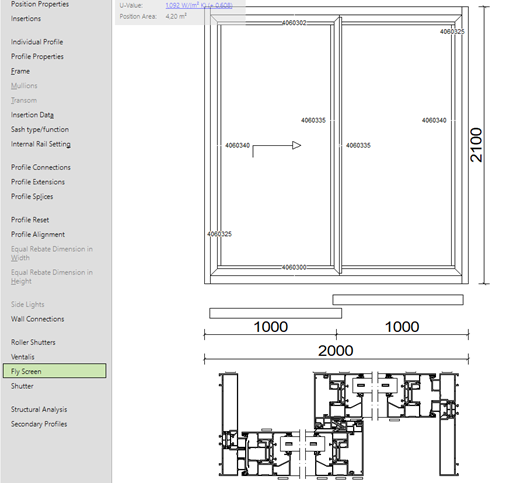Select Profile Connections
This screenshot has height=483, width=513.
click(x=41, y=167)
